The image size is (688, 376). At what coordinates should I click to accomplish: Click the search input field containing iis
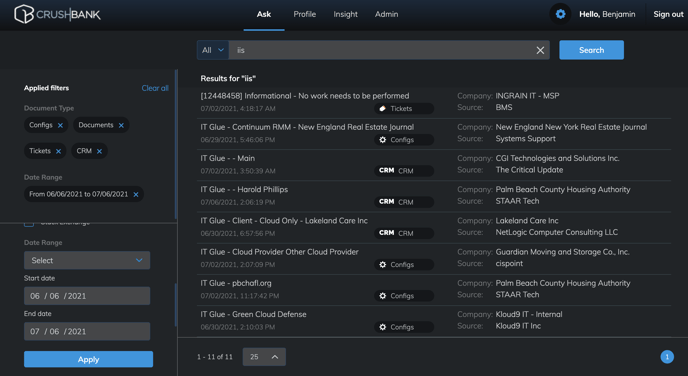(382, 50)
